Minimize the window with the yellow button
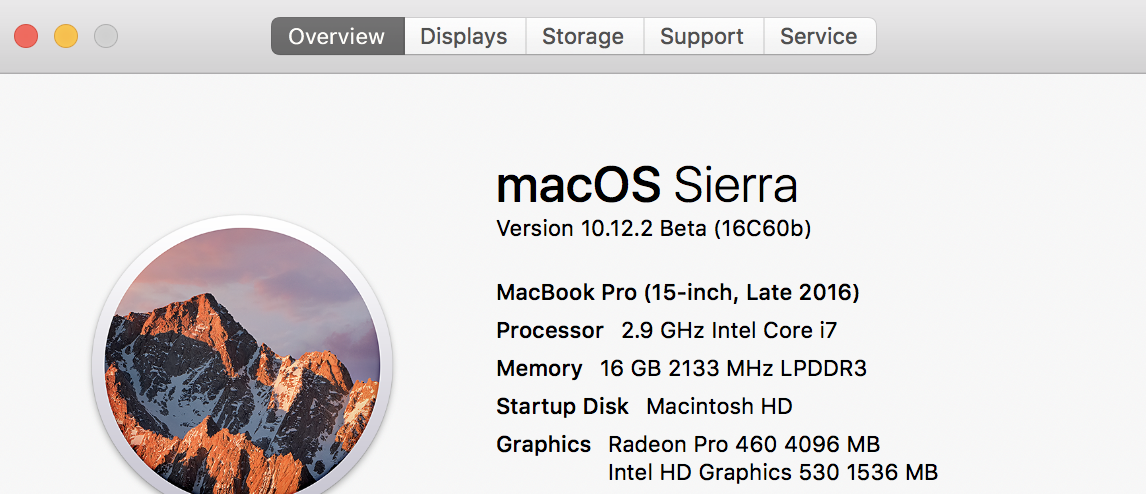The width and height of the screenshot is (1146, 494). click(66, 36)
